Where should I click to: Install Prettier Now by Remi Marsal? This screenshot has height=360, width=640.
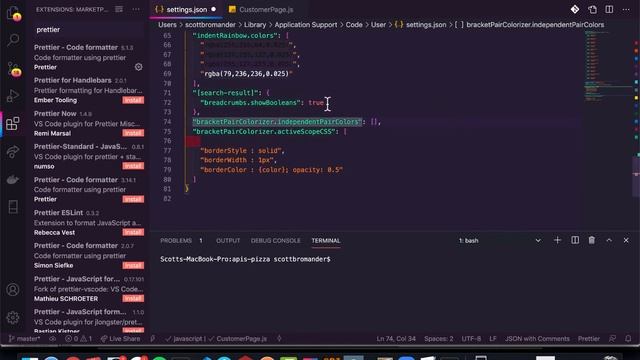[133, 133]
